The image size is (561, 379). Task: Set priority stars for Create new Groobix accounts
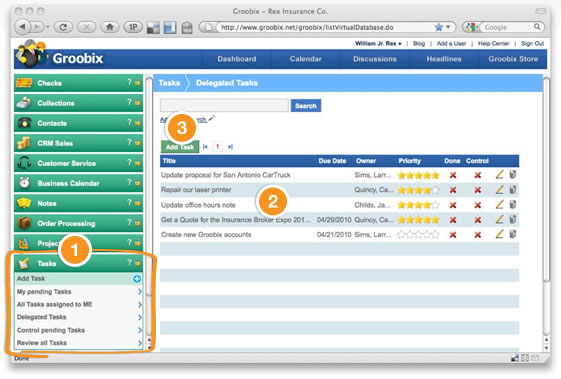(418, 235)
